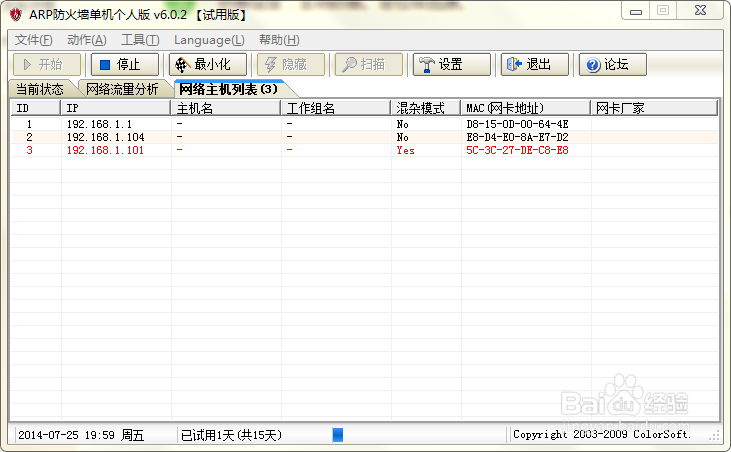The width and height of the screenshot is (731, 452).
Task: Click the No cell in row 2
Action: [402, 137]
